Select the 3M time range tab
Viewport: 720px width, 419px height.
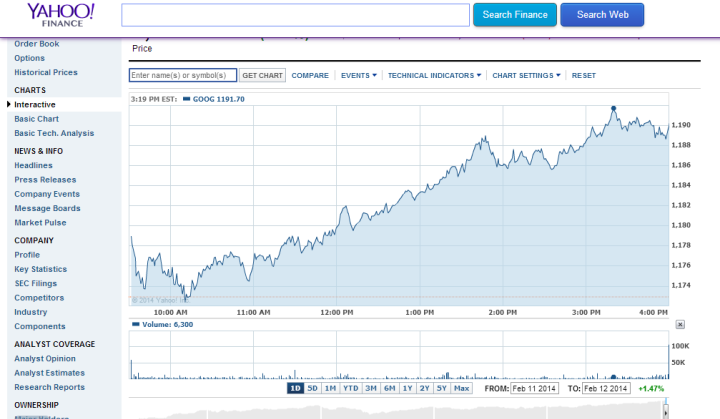(371, 388)
